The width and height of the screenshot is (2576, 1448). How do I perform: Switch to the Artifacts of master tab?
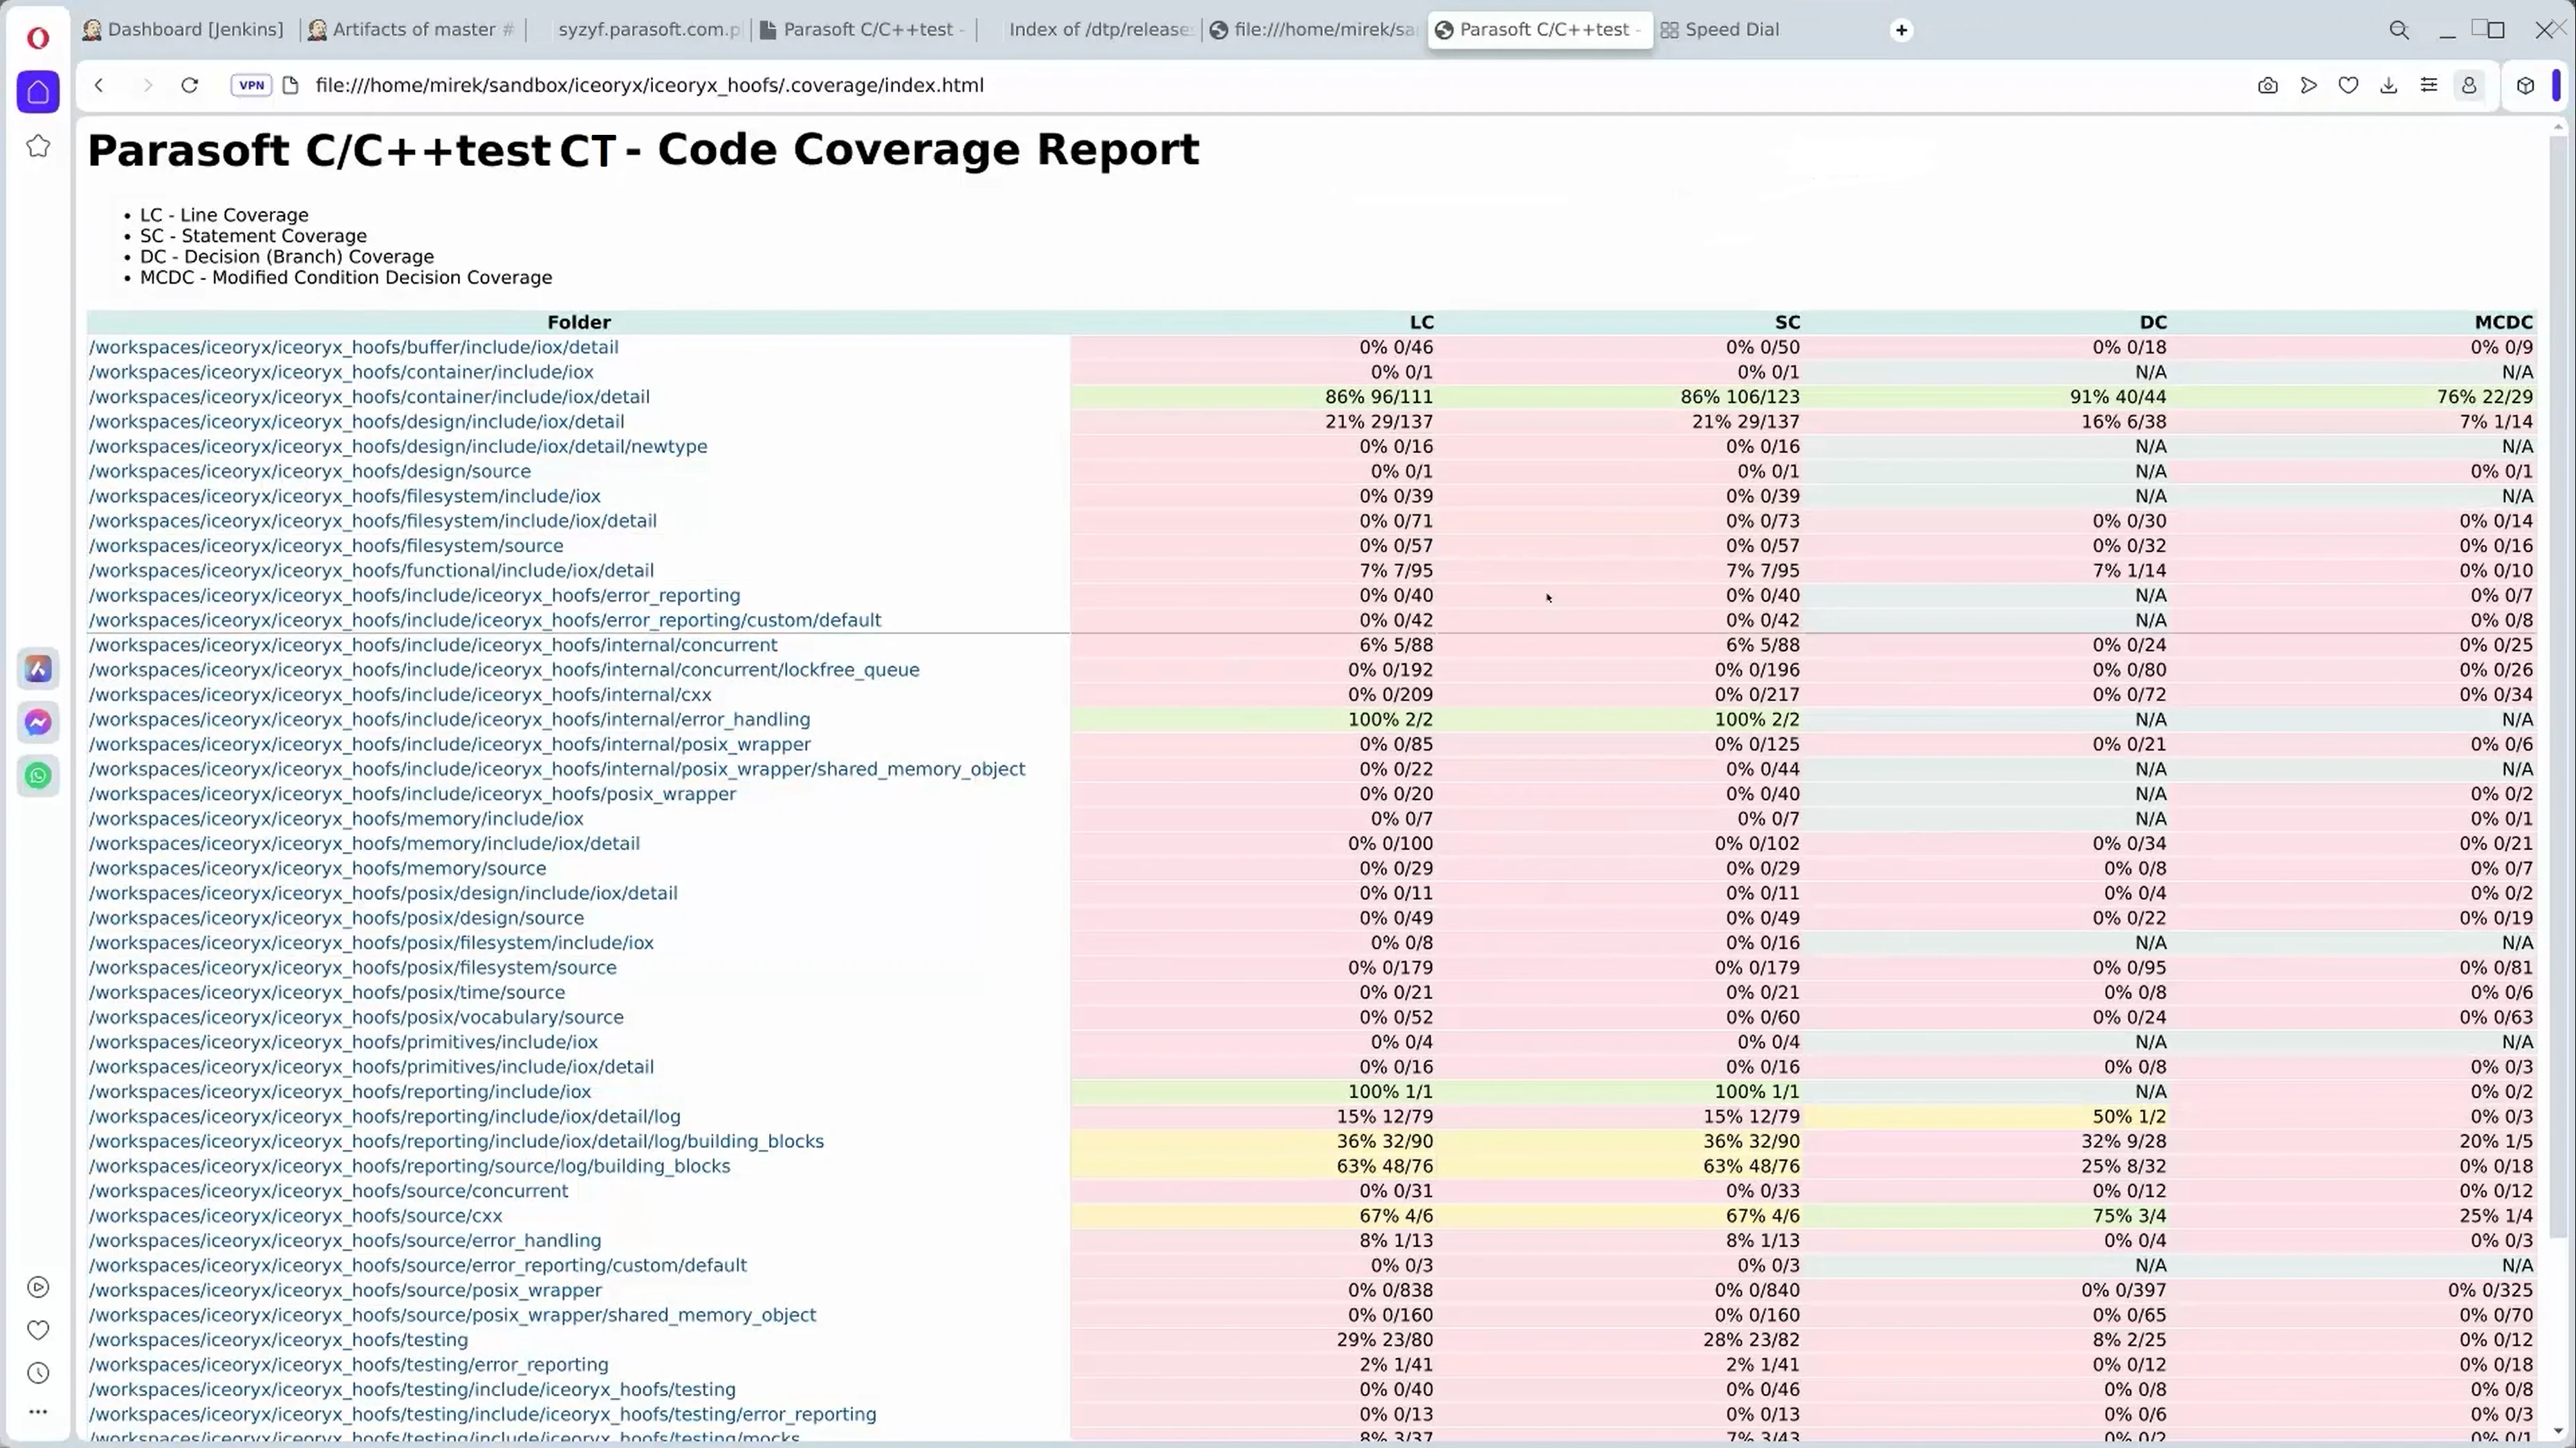412,30
